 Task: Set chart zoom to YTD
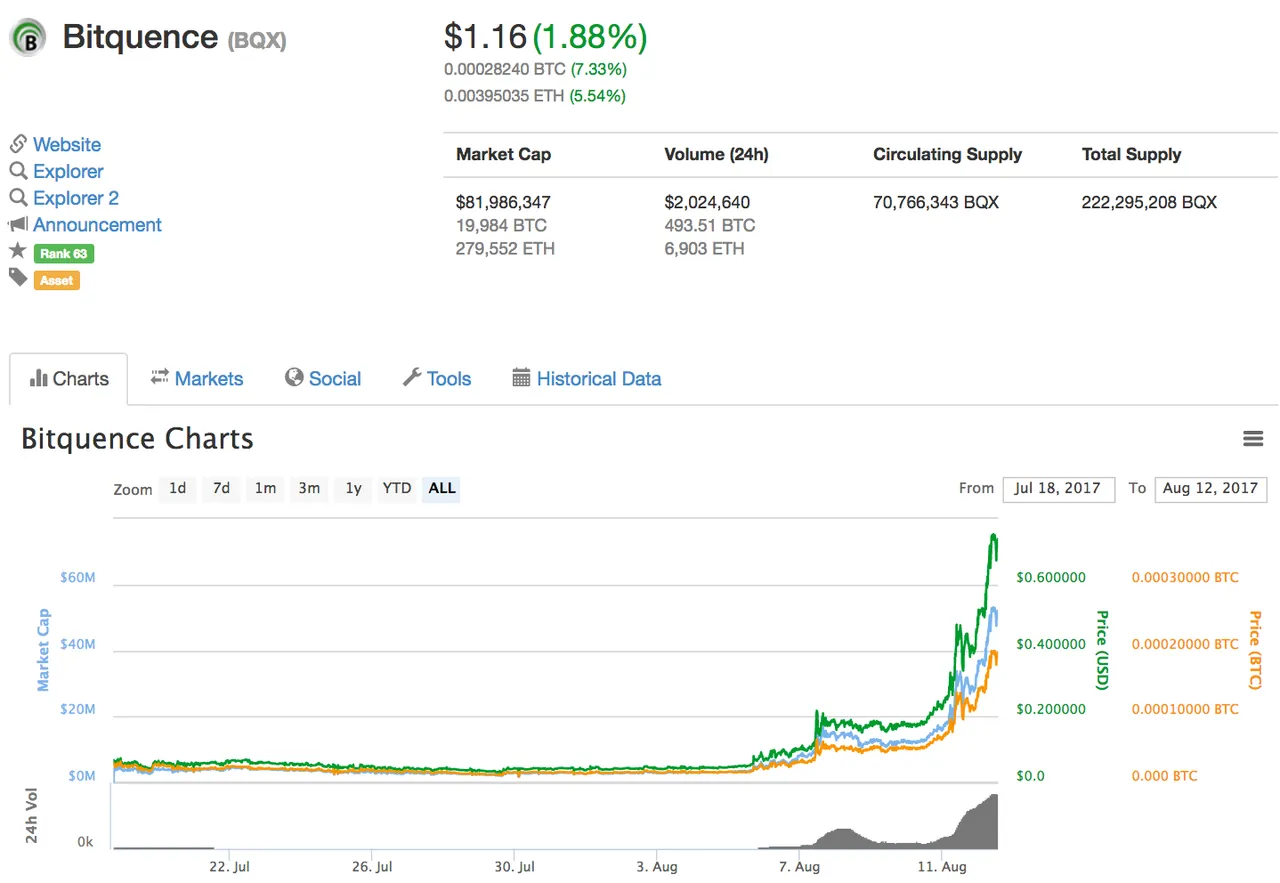point(397,489)
